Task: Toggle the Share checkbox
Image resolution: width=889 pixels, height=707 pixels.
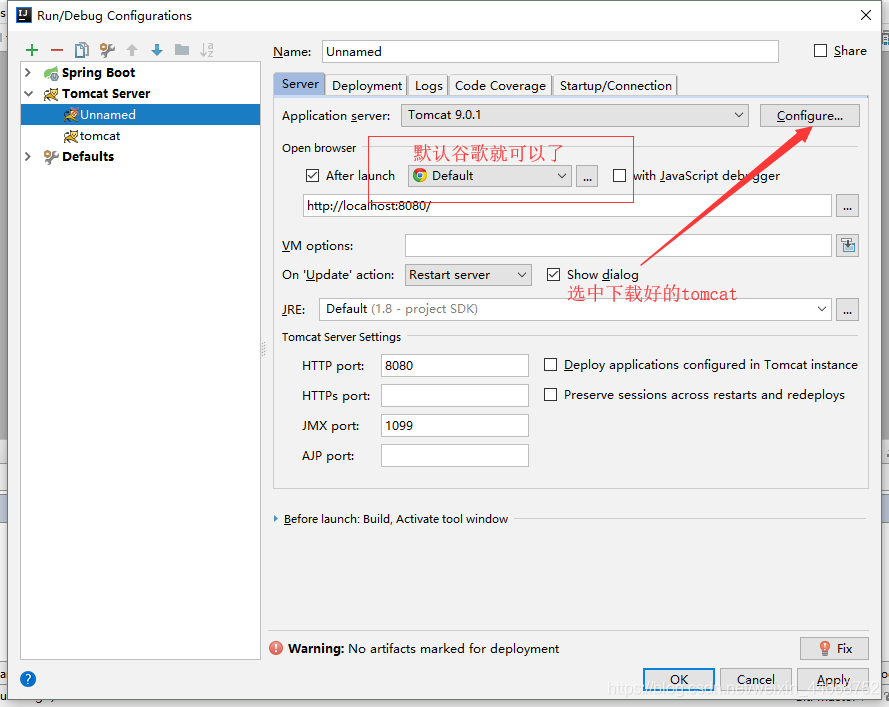Action: (x=820, y=51)
